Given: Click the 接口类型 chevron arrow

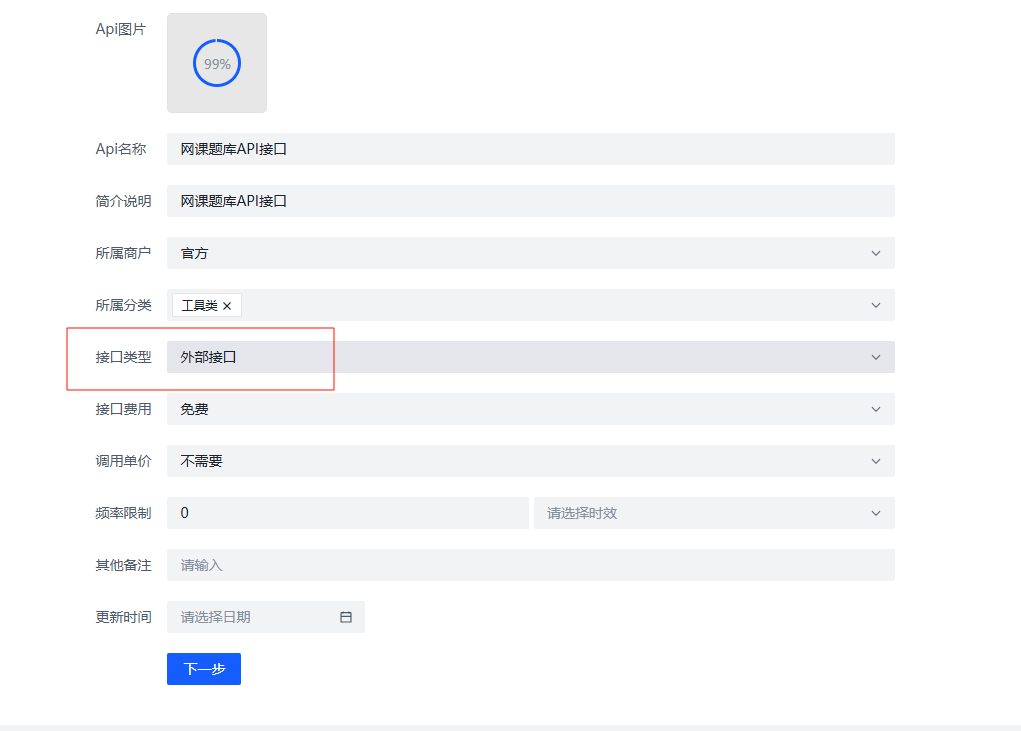Looking at the screenshot, I should [x=876, y=357].
